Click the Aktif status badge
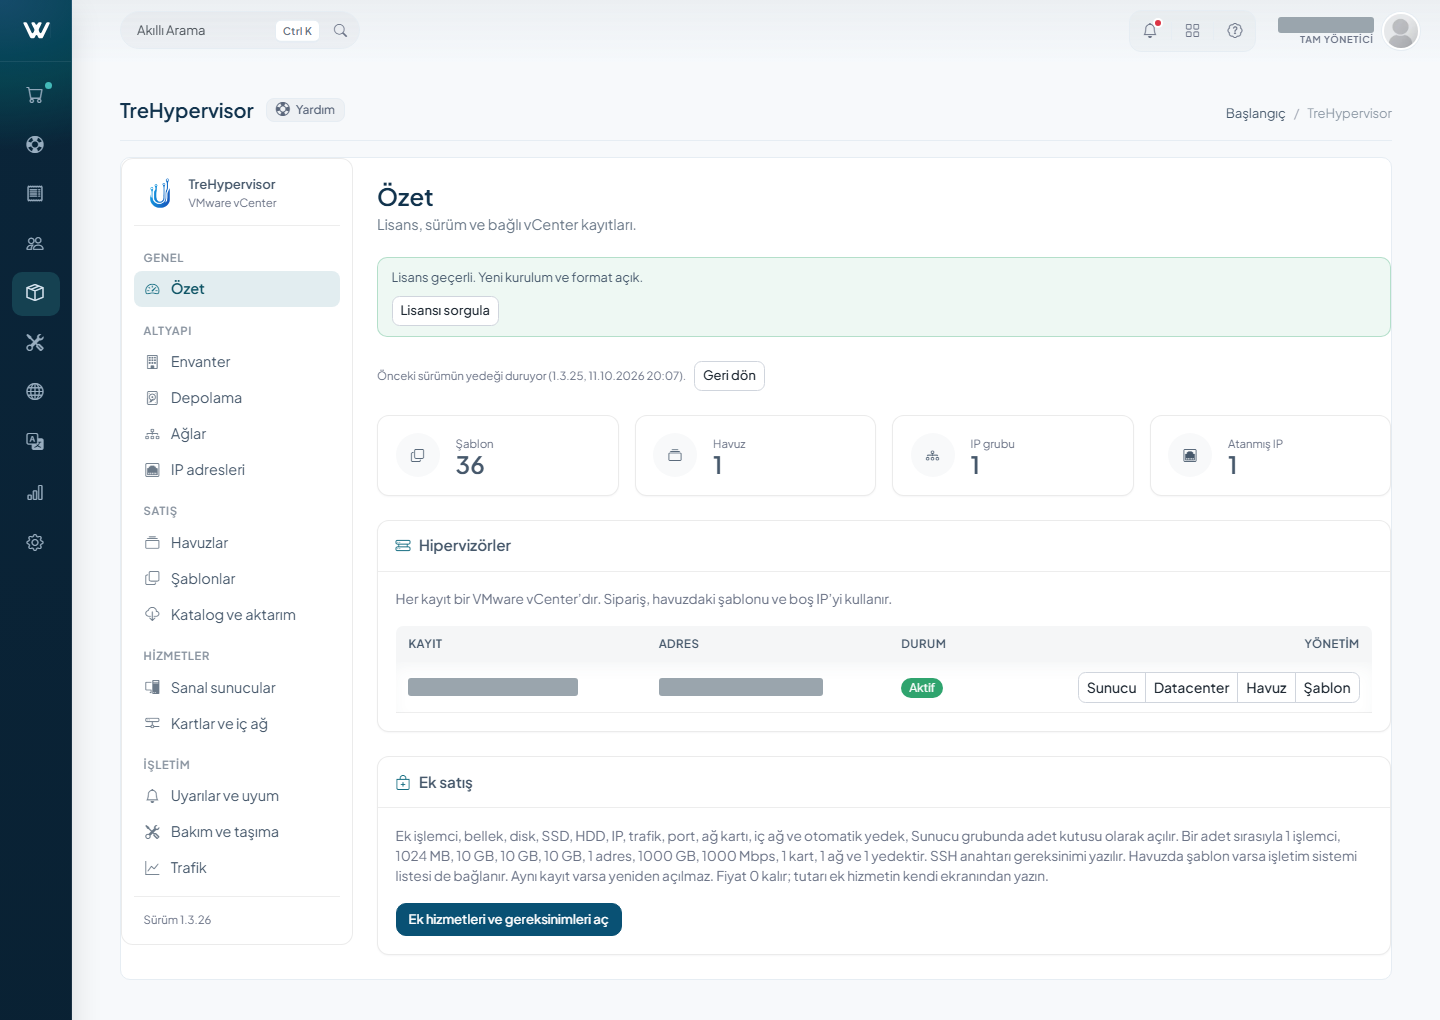Viewport: 1440px width, 1020px height. (921, 688)
